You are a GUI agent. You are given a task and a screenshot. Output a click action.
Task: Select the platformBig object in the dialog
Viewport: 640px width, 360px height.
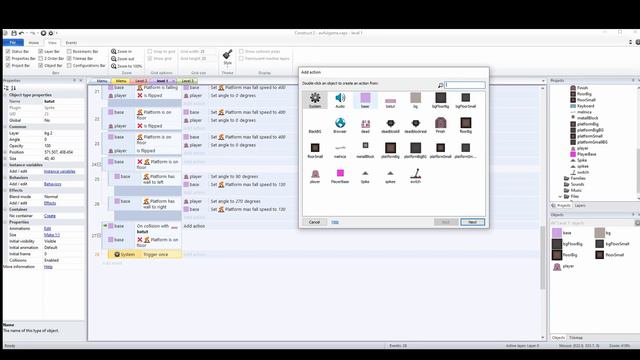[390, 150]
